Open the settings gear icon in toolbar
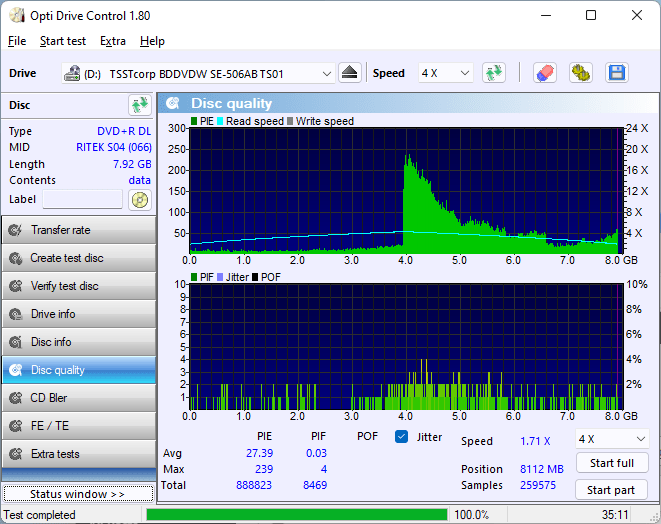The width and height of the screenshot is (661, 524). [x=580, y=73]
